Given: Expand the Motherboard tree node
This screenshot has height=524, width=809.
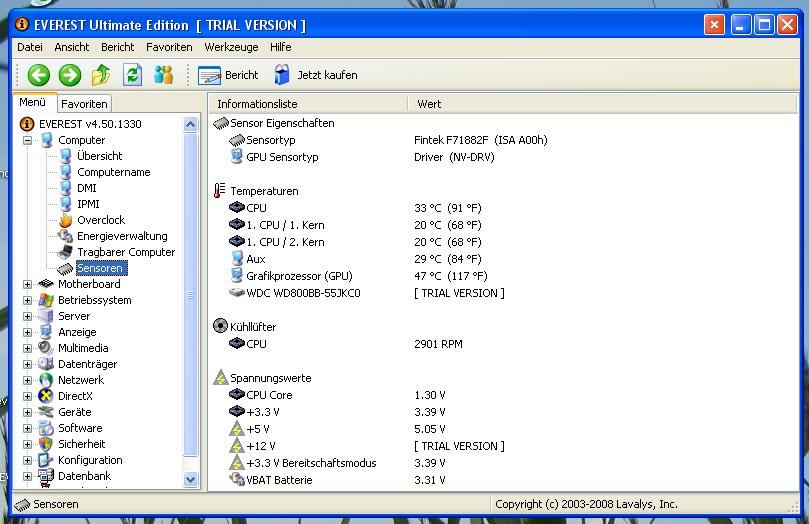Looking at the screenshot, I should [27, 284].
